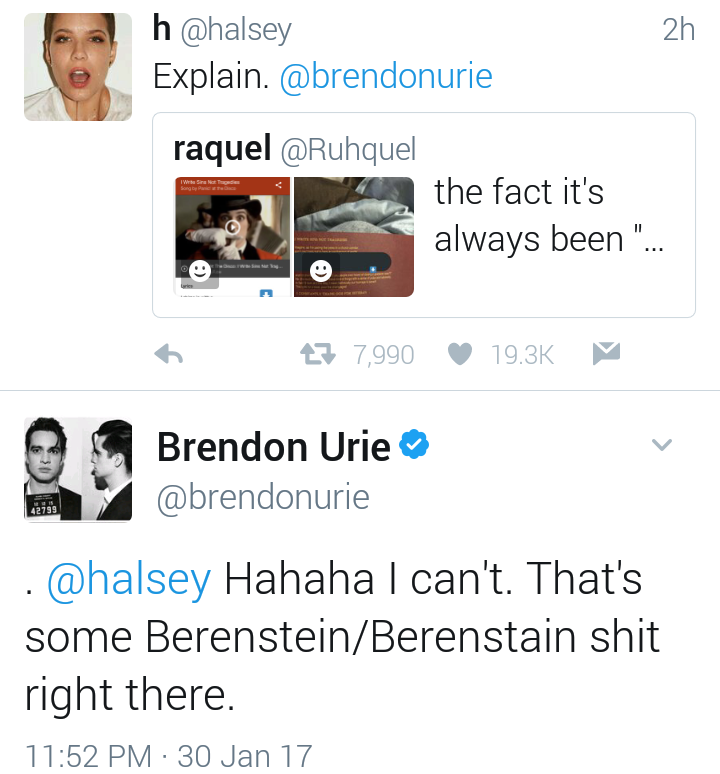This screenshot has height=774, width=720.
Task: Open the second image in raquel's quoted tweet
Action: point(354,237)
